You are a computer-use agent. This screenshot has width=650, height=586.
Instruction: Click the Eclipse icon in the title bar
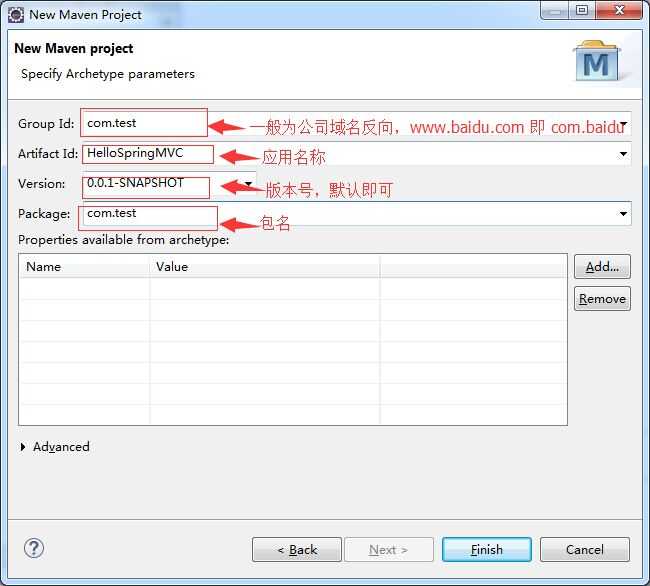click(x=16, y=15)
